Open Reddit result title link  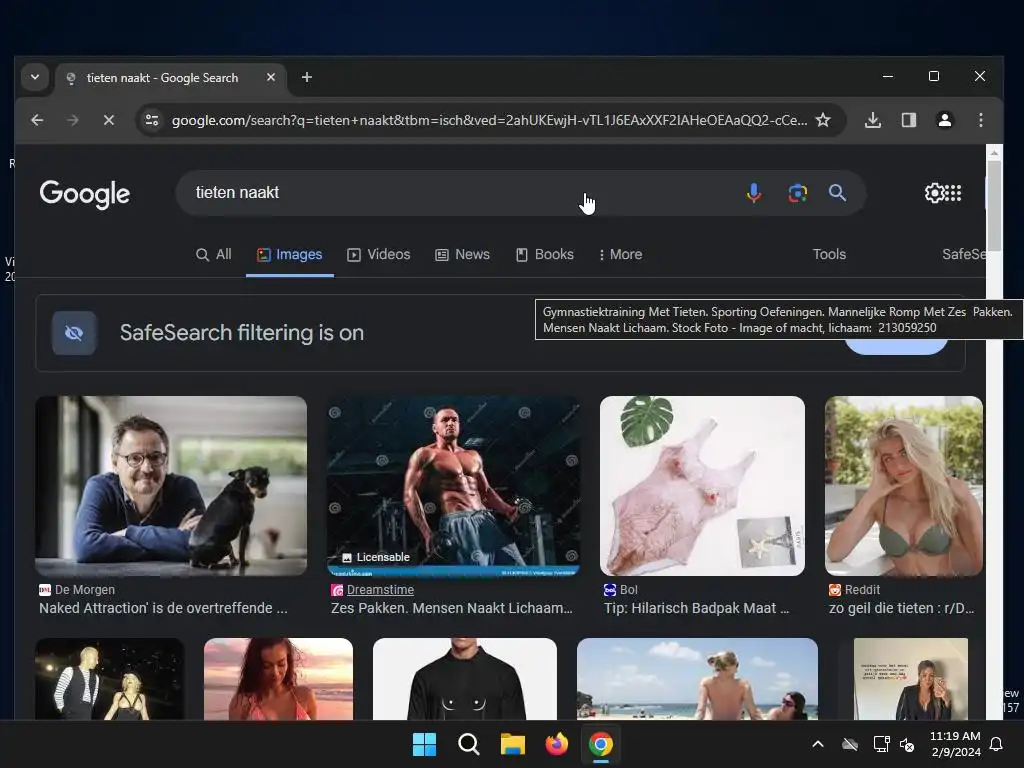901,608
